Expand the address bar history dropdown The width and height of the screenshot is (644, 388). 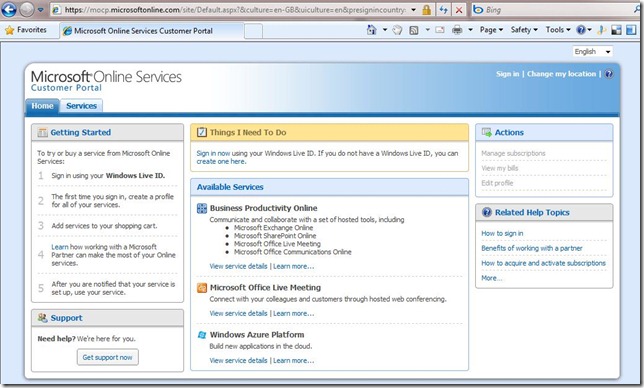(414, 10)
